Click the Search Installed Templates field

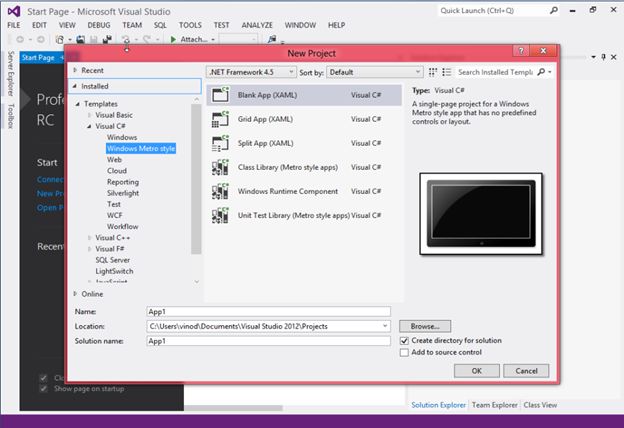tap(495, 72)
